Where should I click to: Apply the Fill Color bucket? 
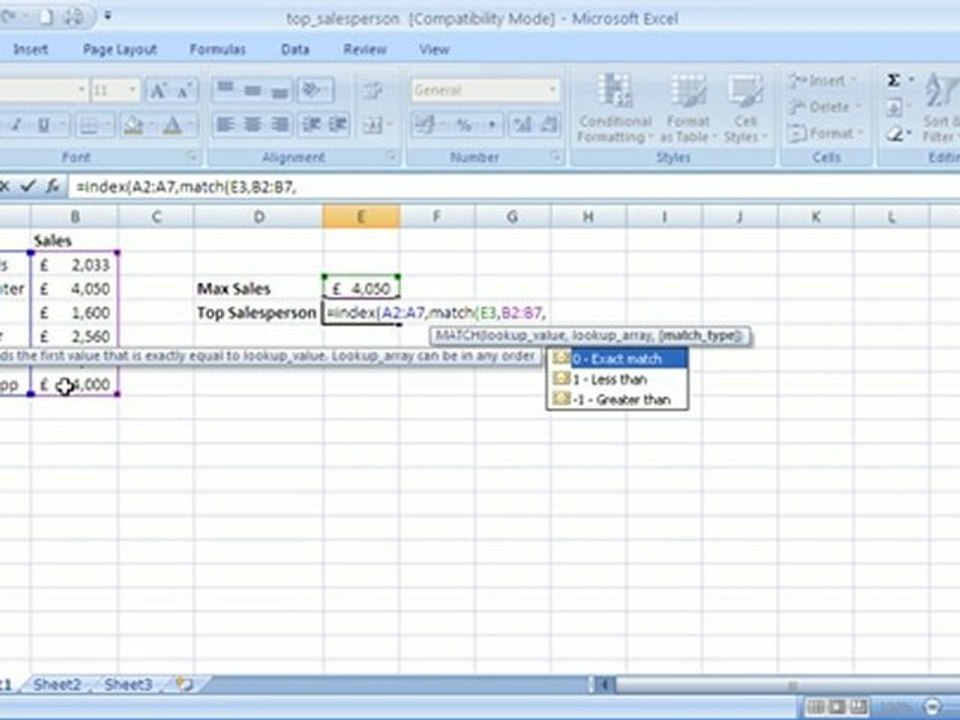click(x=133, y=126)
